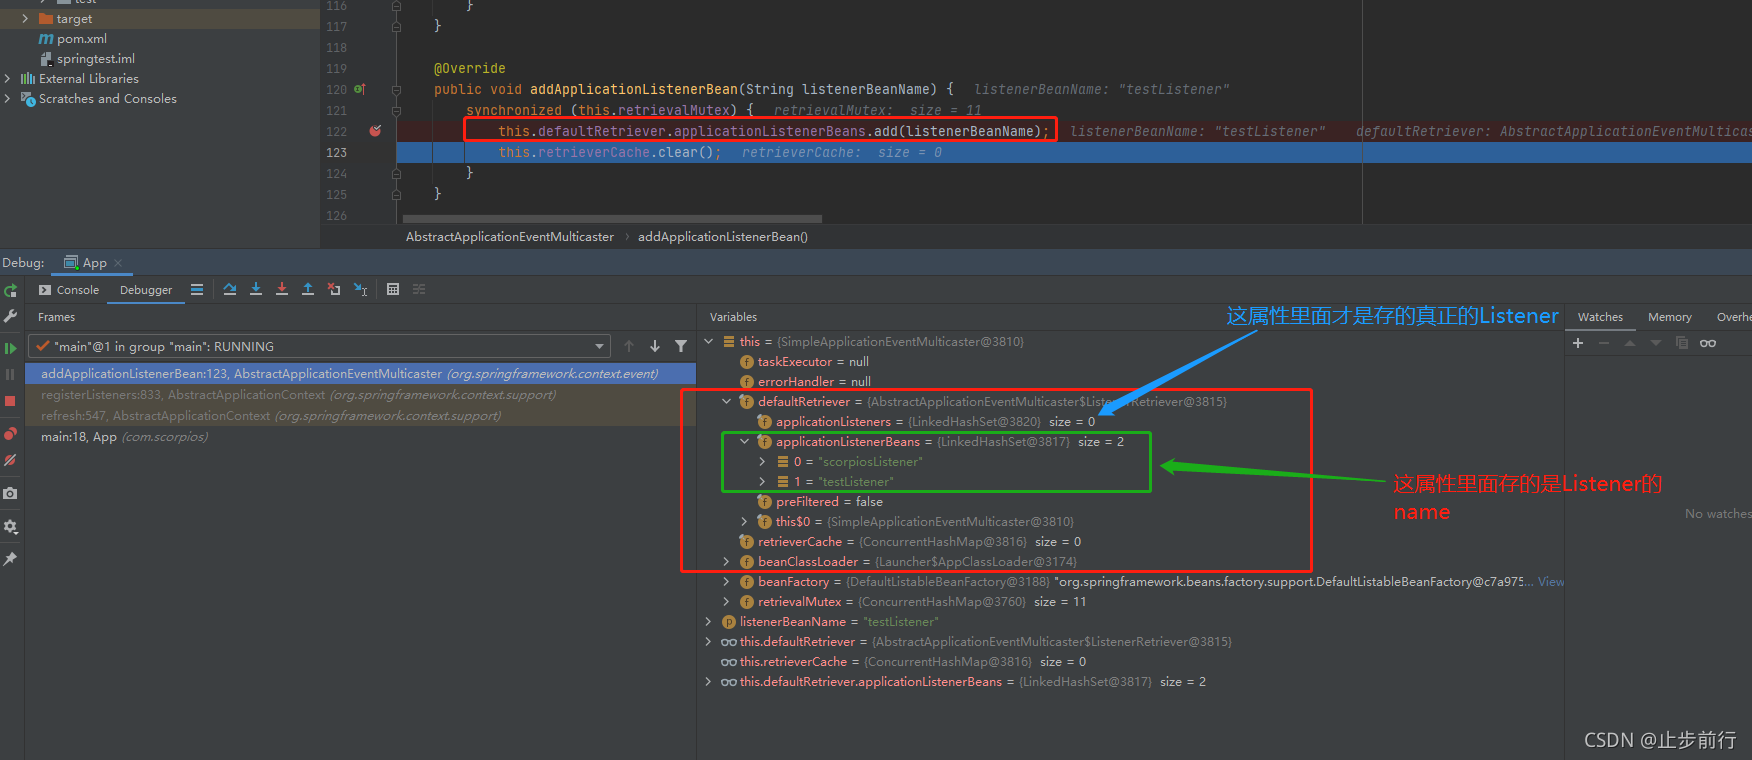Viewport: 1752px width, 760px height.
Task: Open the Memory tab
Action: pyautogui.click(x=1669, y=317)
